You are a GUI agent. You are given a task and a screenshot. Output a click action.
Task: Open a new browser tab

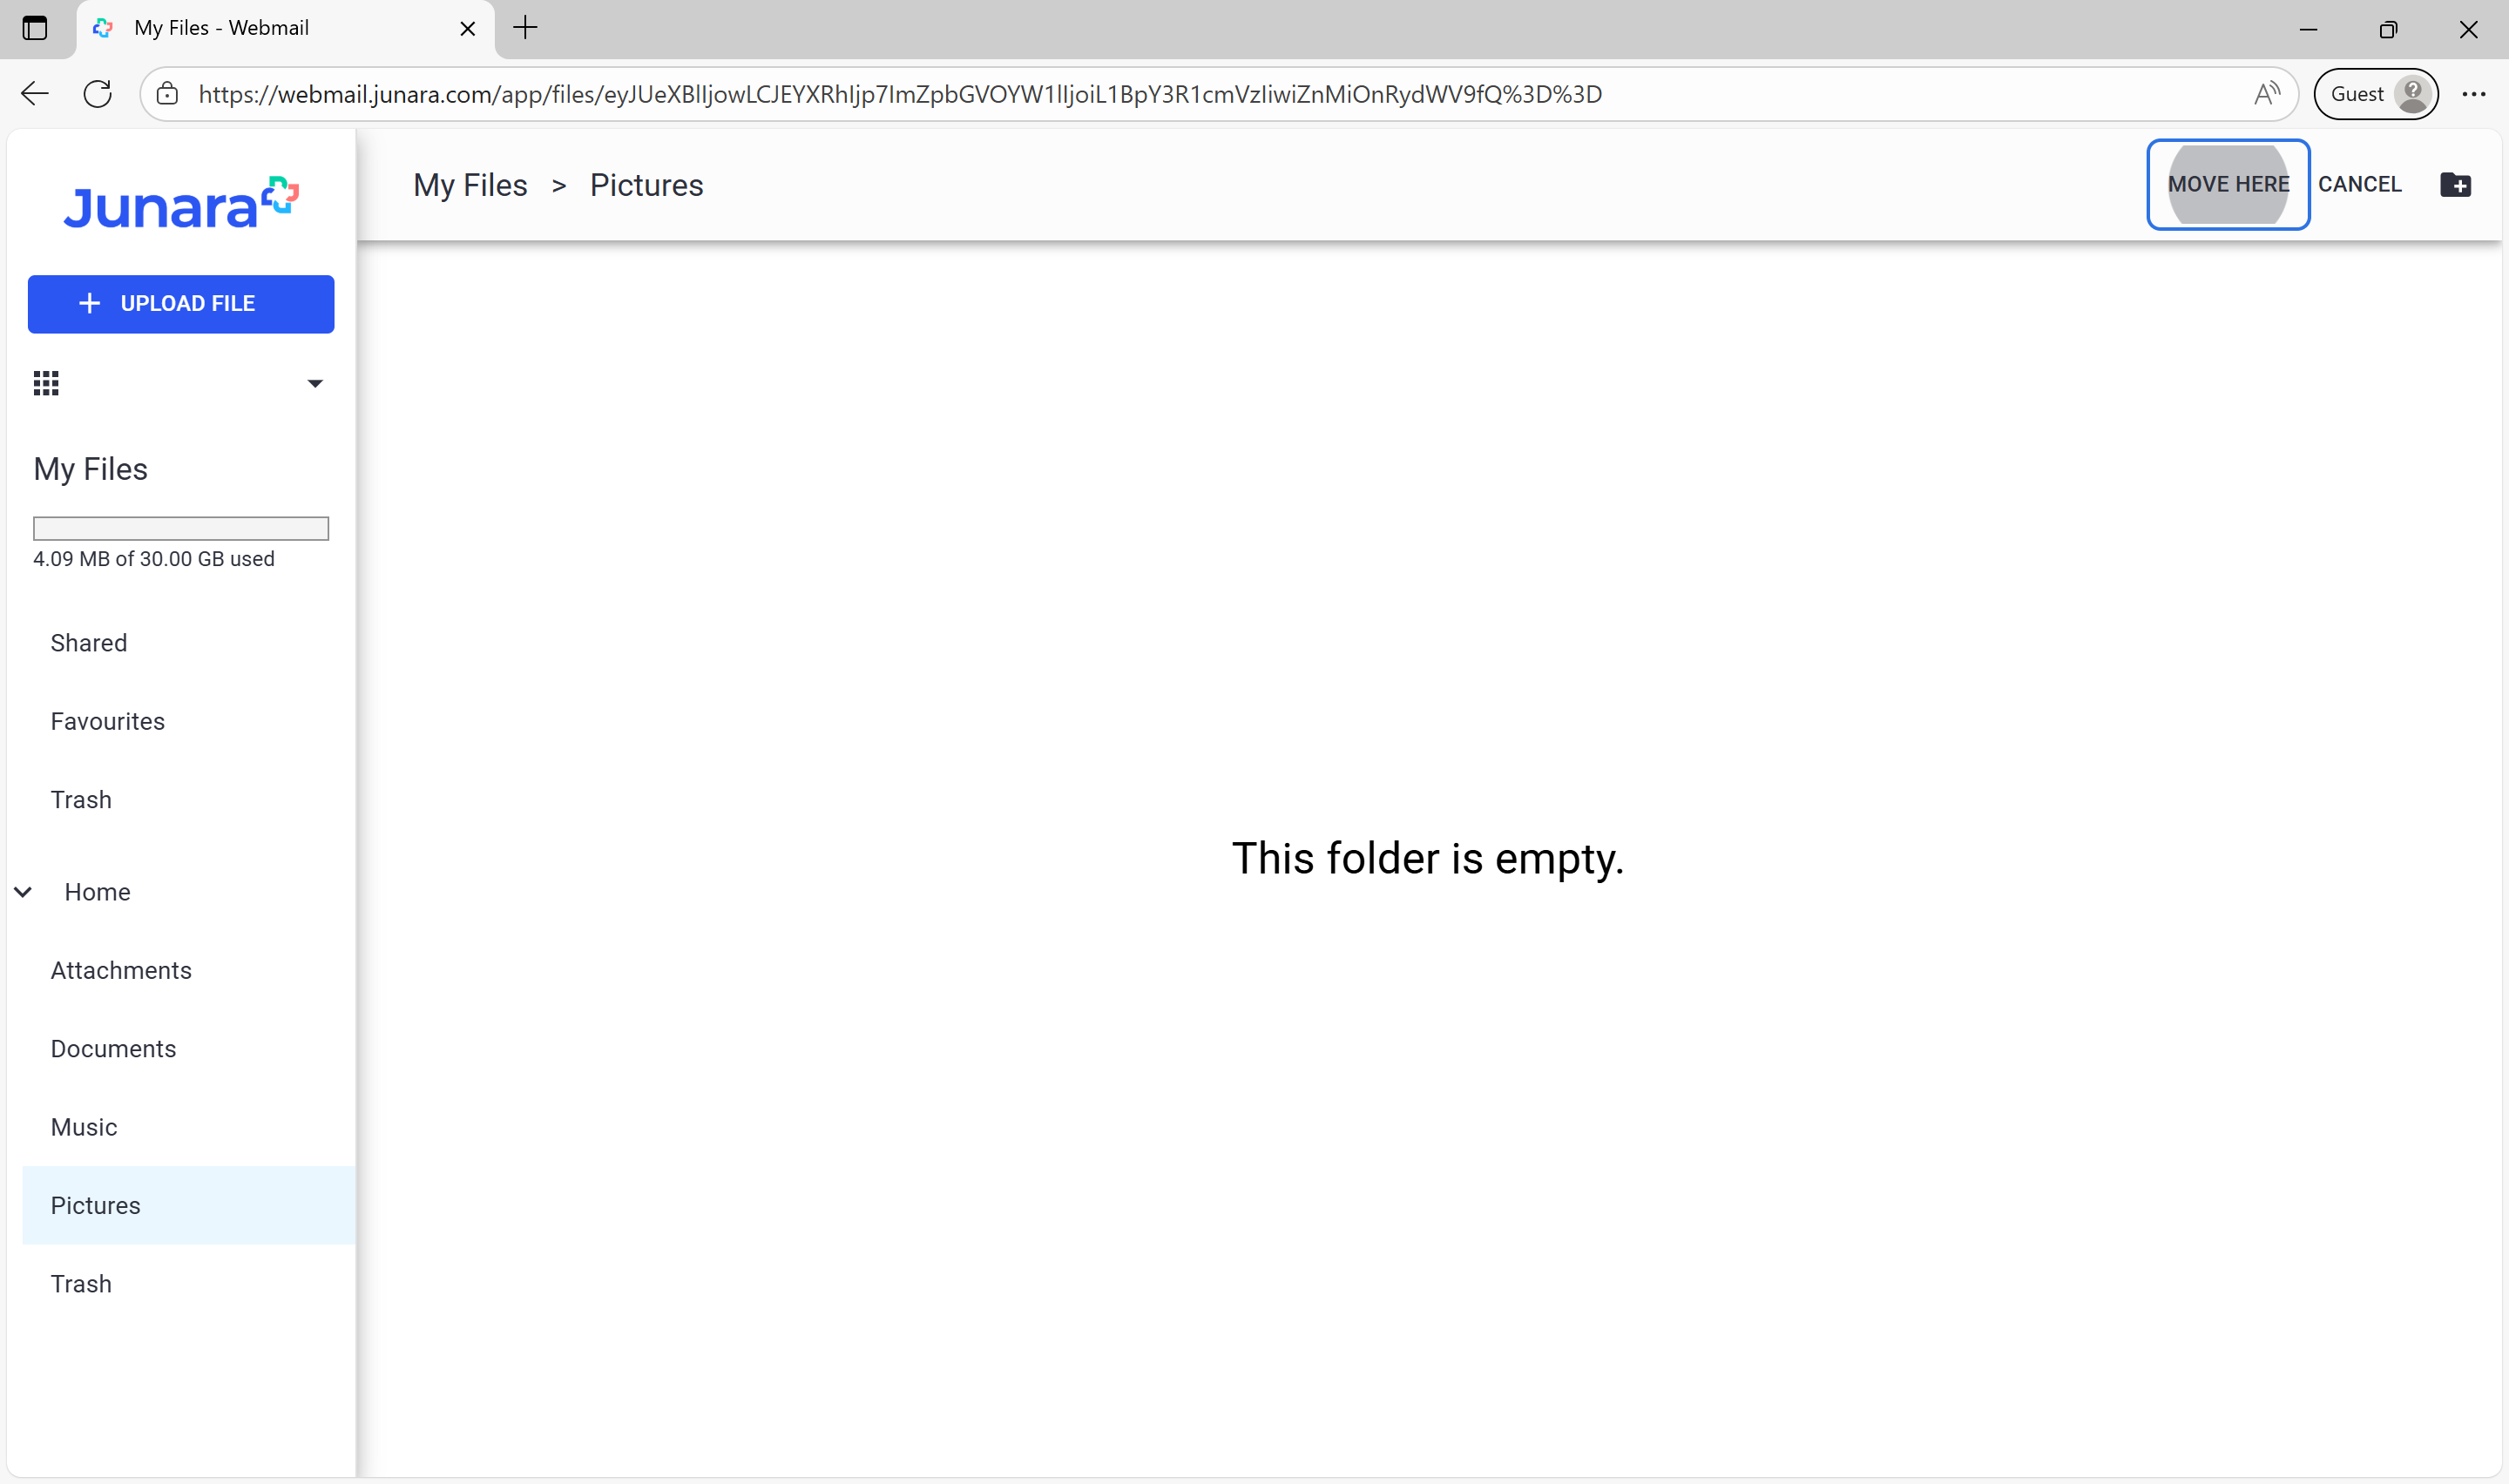[x=525, y=28]
